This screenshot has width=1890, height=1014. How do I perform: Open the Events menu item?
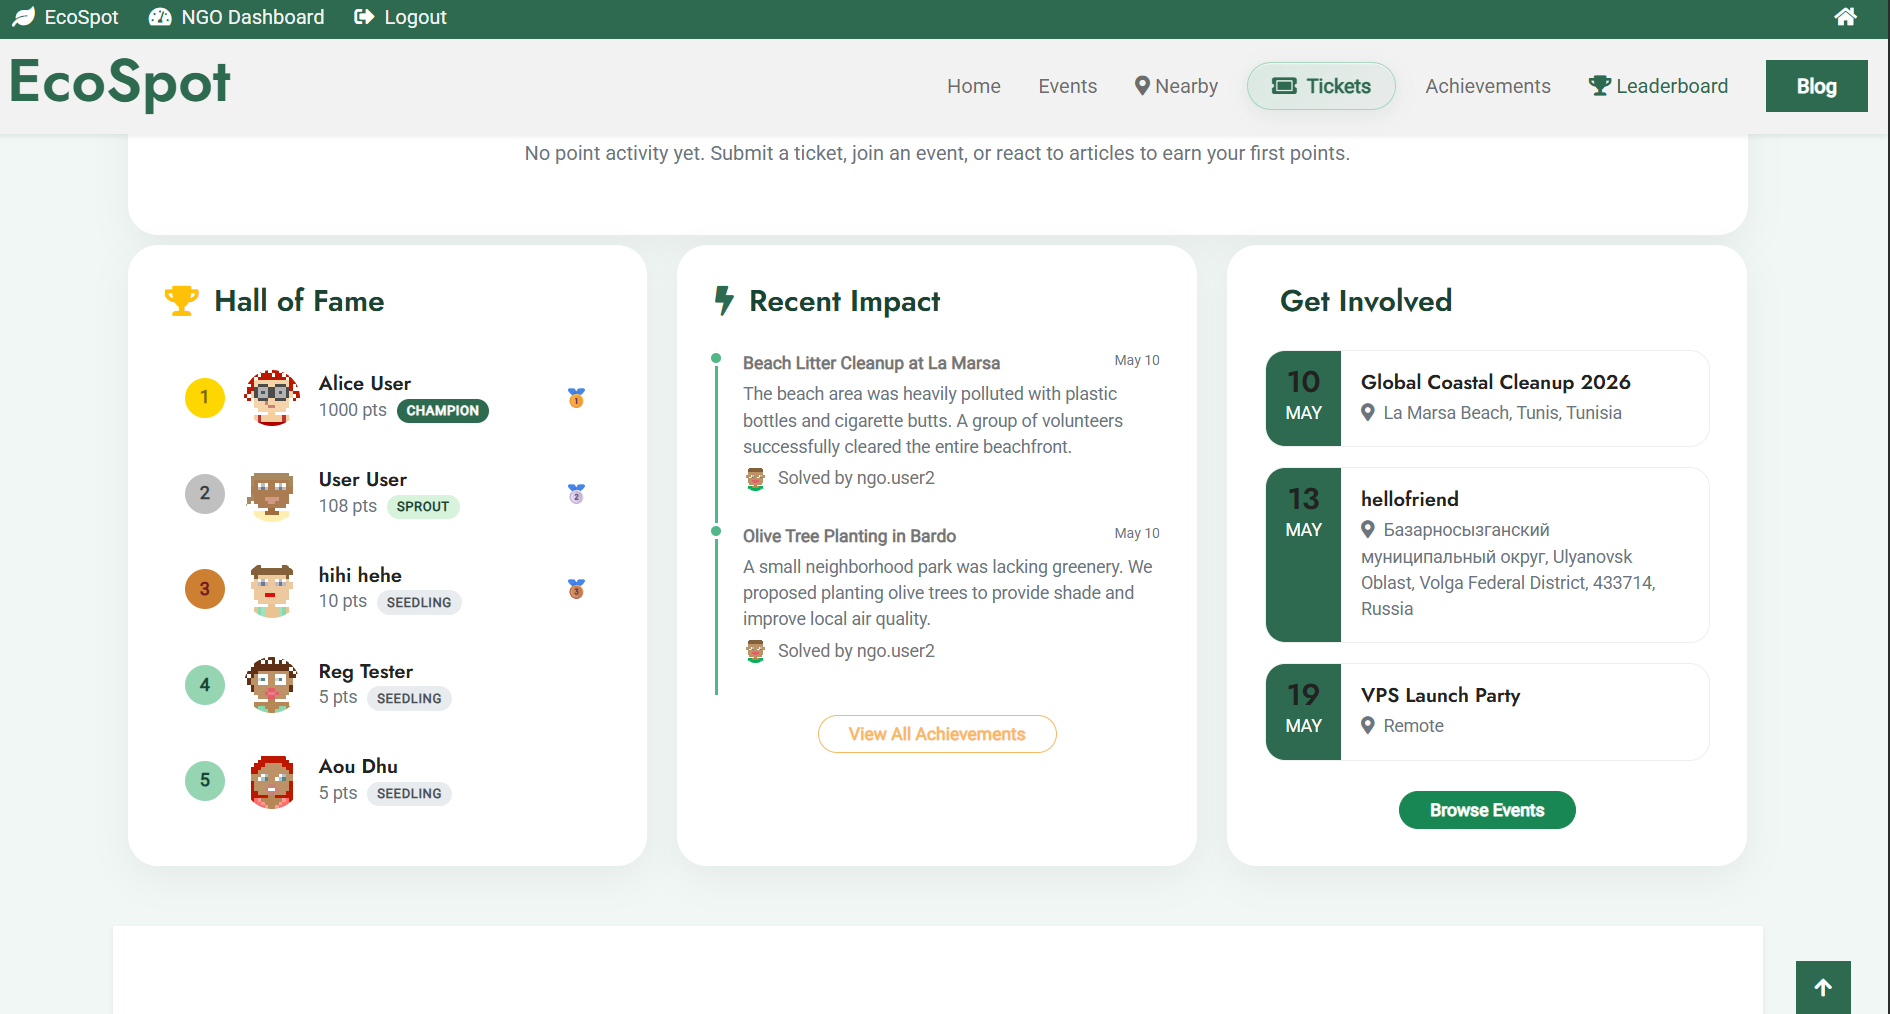tap(1068, 86)
